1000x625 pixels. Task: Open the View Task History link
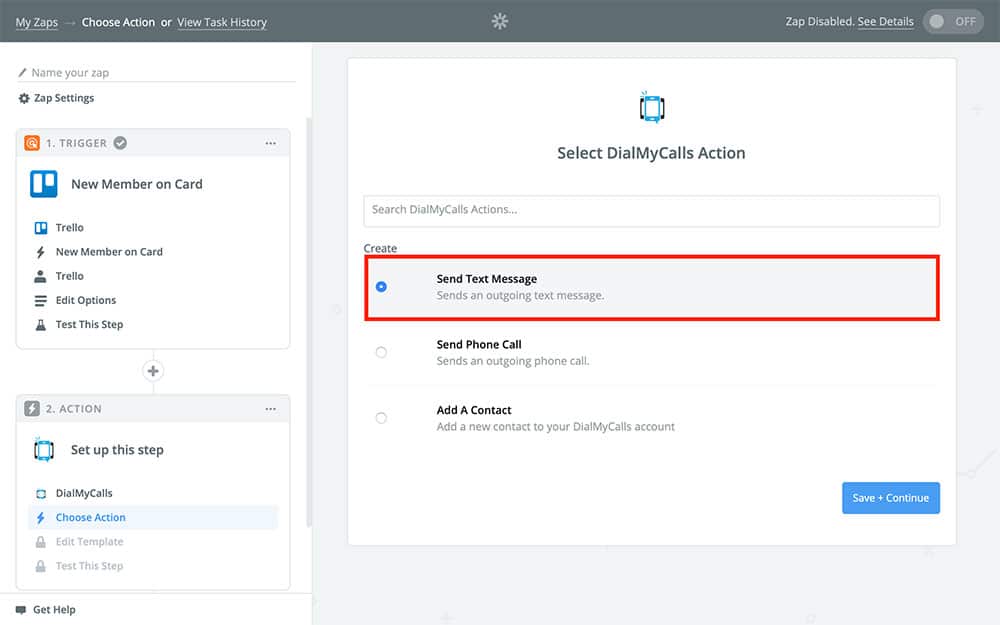[222, 22]
